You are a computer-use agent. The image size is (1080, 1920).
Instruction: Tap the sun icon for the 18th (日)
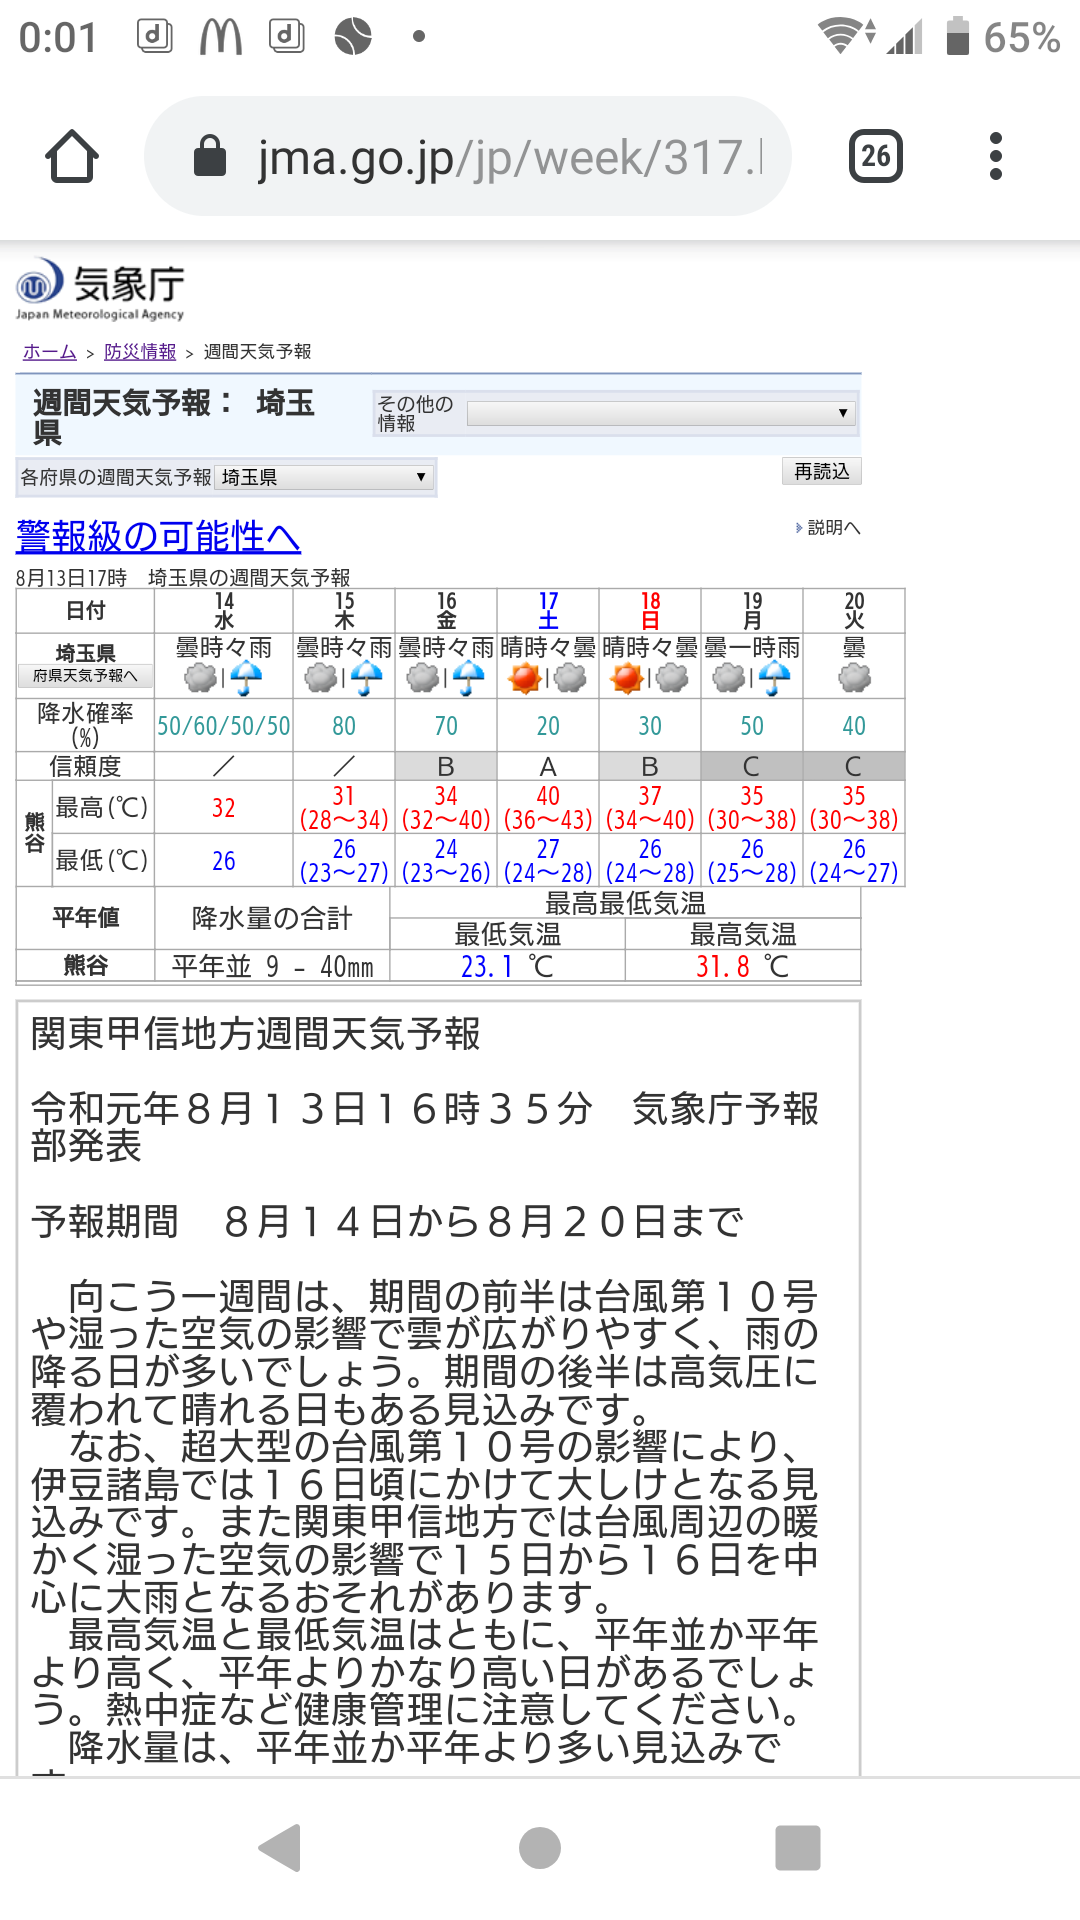[x=627, y=679]
